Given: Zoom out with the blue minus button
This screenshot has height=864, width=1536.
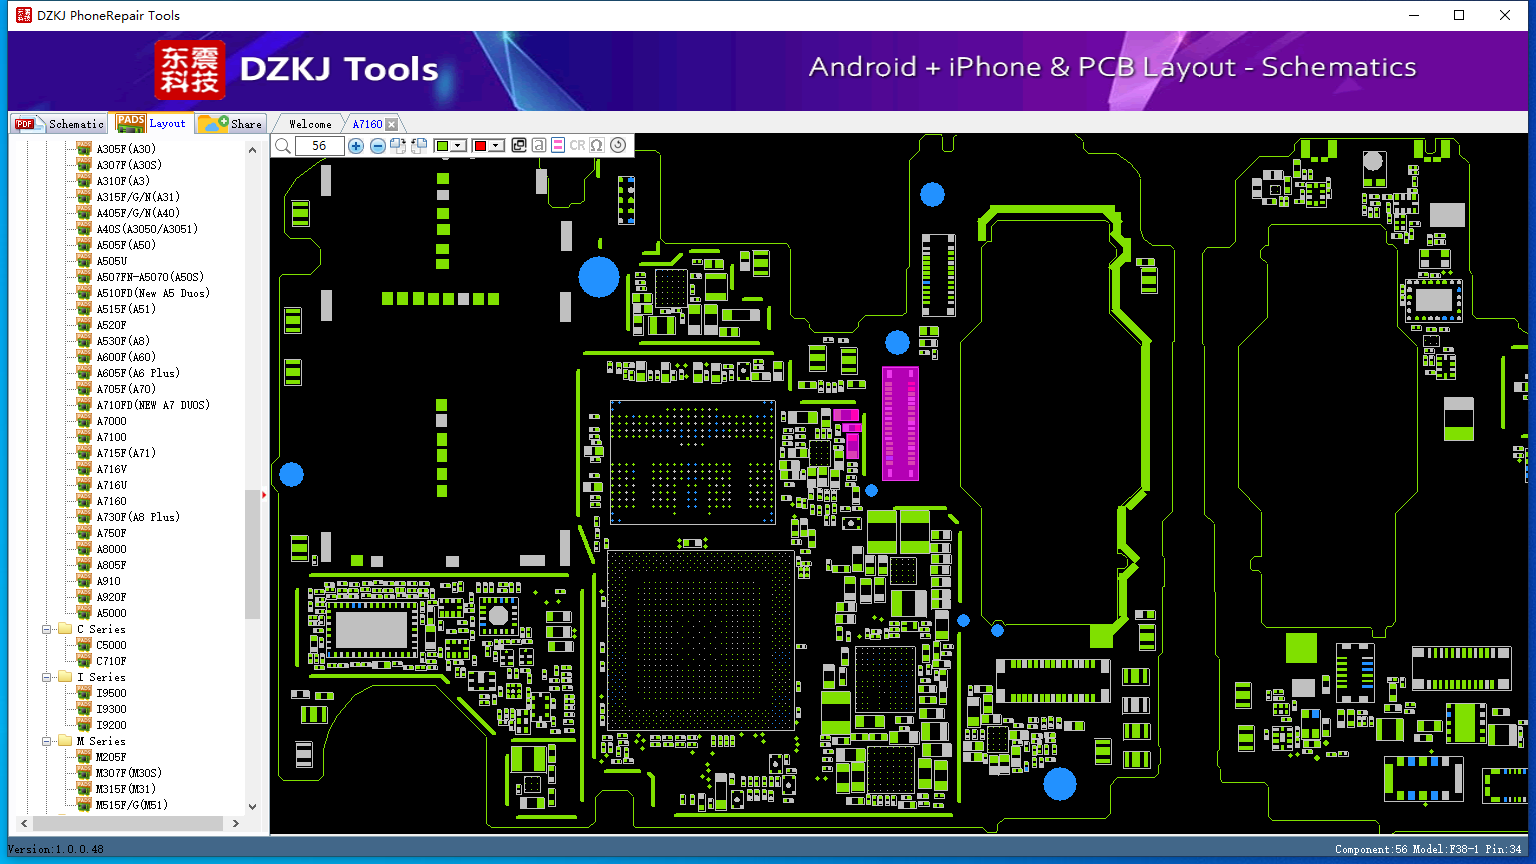Looking at the screenshot, I should click(x=377, y=146).
